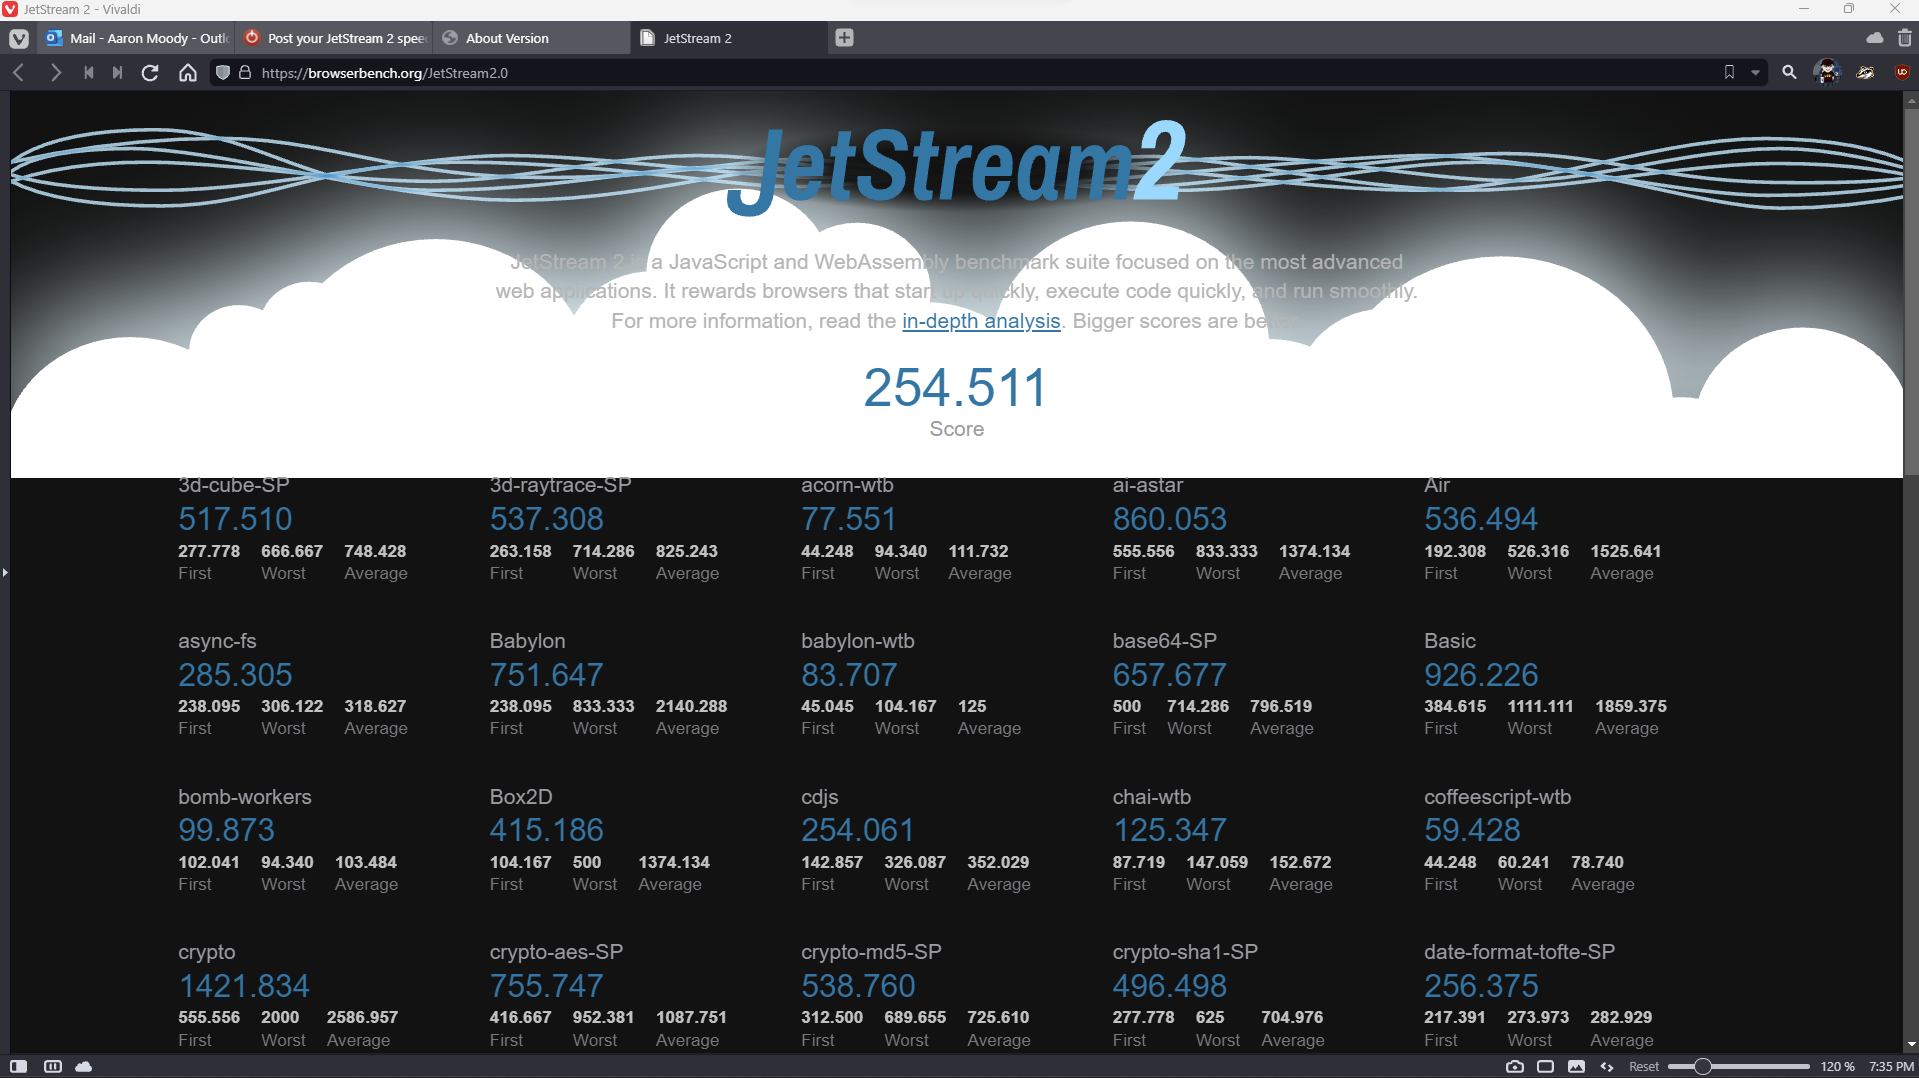Image resolution: width=1919 pixels, height=1078 pixels.
Task: Expand the address bar history dropdown
Action: [x=1755, y=72]
